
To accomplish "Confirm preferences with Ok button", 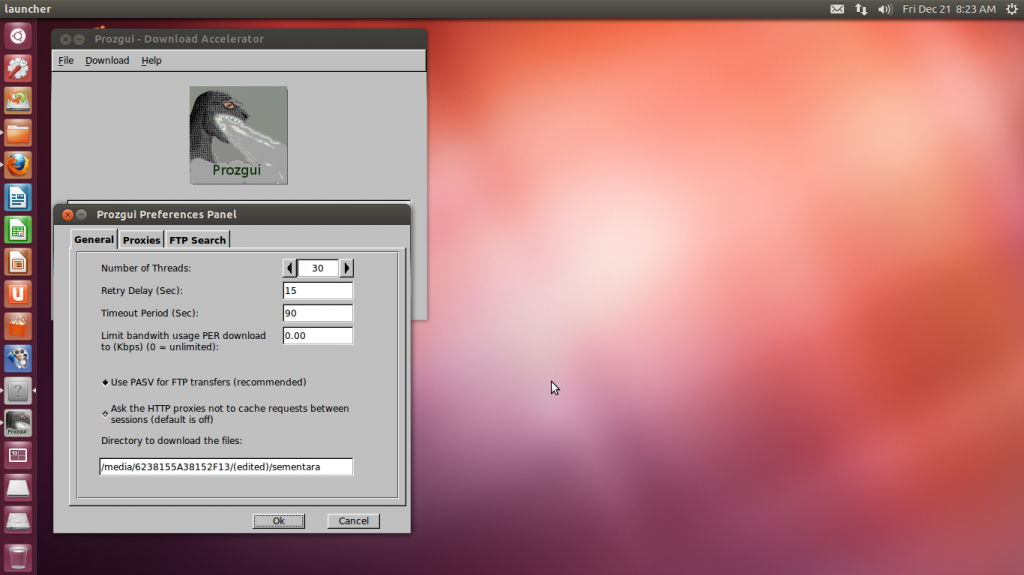I will click(279, 521).
